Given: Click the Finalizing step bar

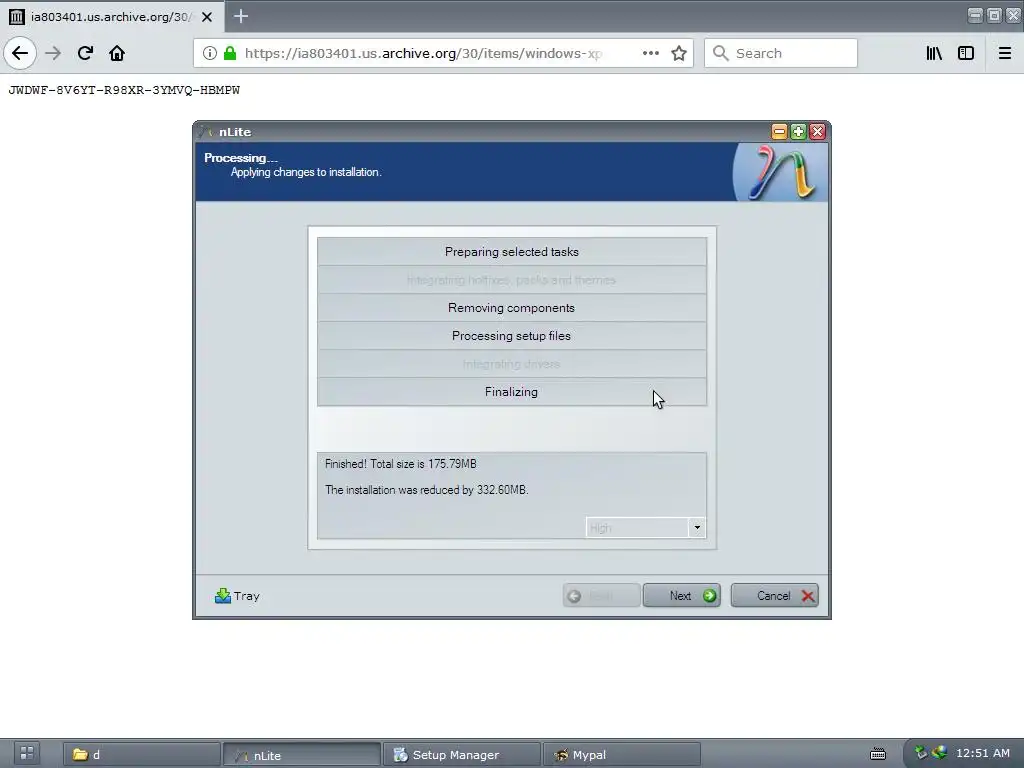Looking at the screenshot, I should [x=511, y=392].
